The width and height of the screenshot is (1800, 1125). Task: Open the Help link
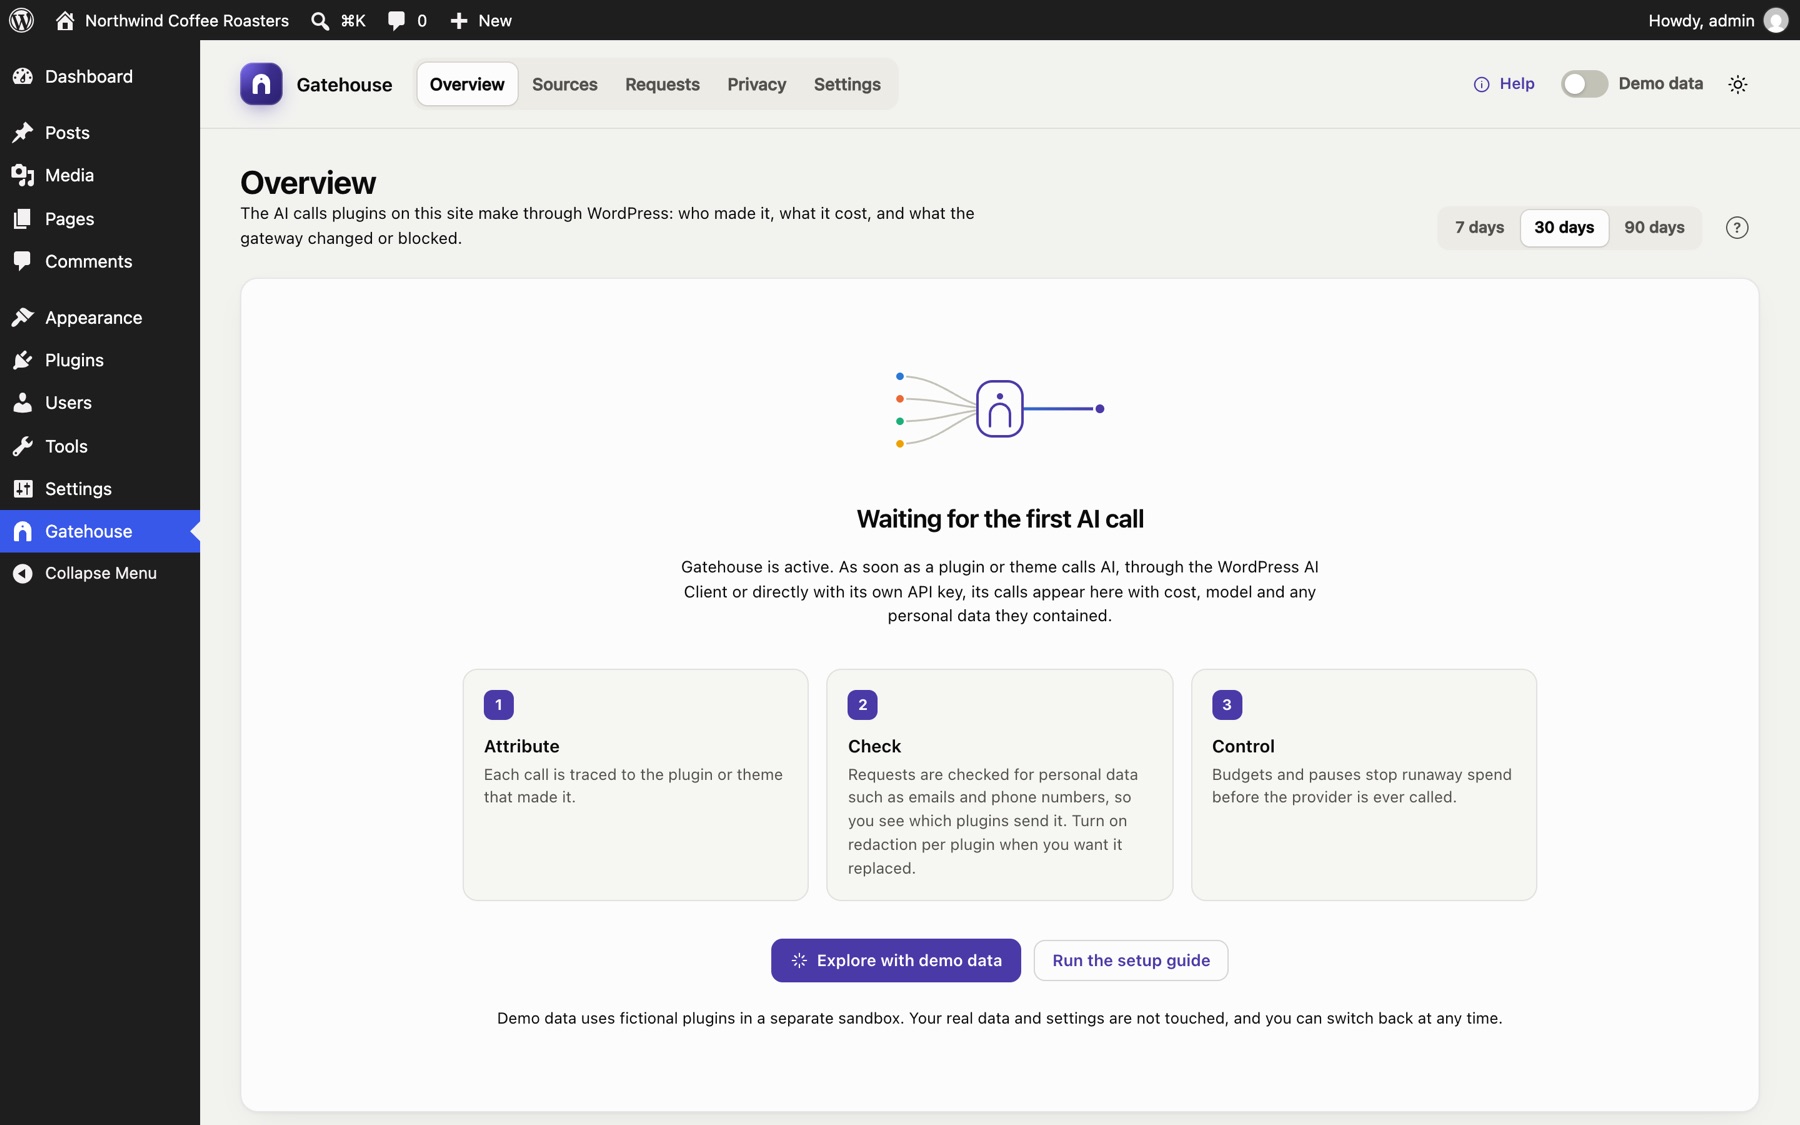point(1504,84)
